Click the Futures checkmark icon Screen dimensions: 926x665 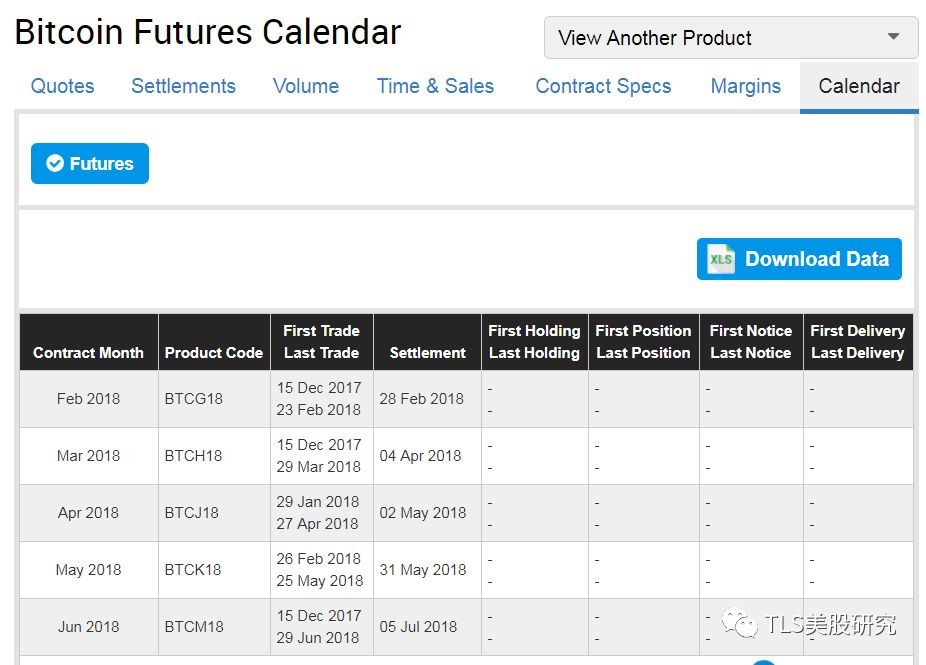[x=55, y=164]
